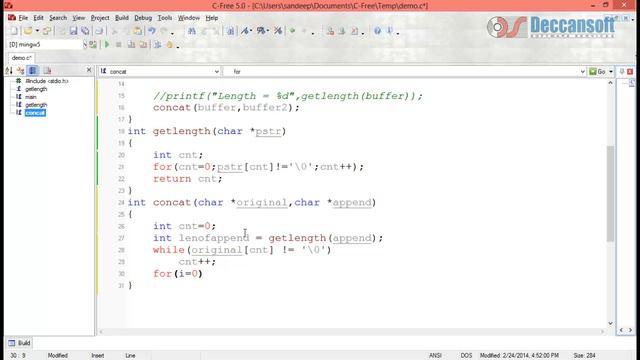Cut selection with the scissors icon

click(115, 31)
